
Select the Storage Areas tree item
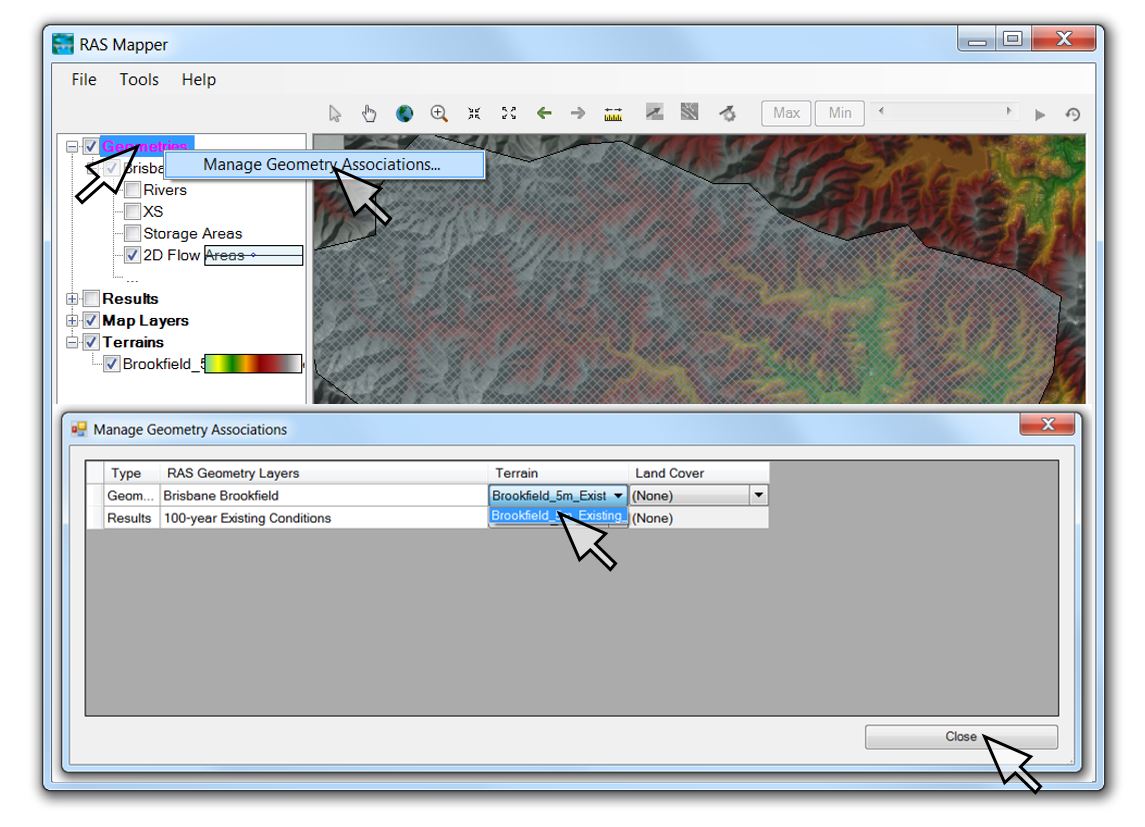point(193,234)
